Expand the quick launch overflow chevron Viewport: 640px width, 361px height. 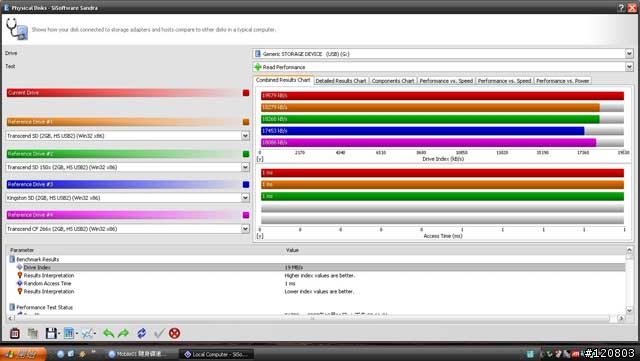pos(93,351)
